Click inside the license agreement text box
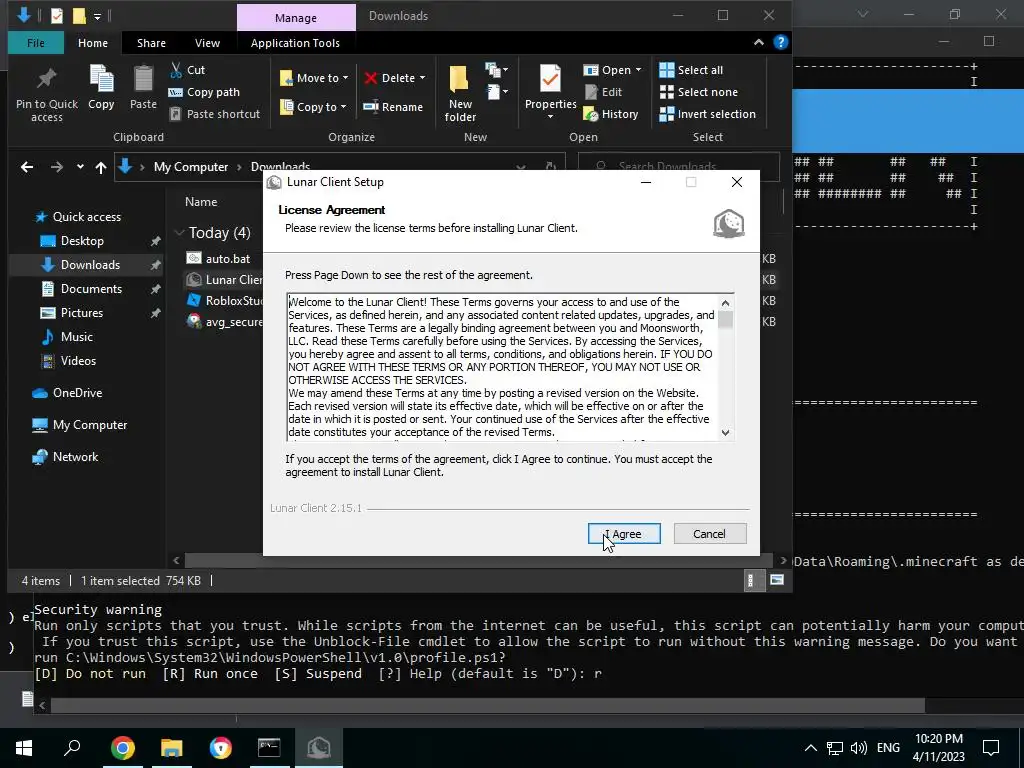This screenshot has height=768, width=1024. (x=503, y=367)
